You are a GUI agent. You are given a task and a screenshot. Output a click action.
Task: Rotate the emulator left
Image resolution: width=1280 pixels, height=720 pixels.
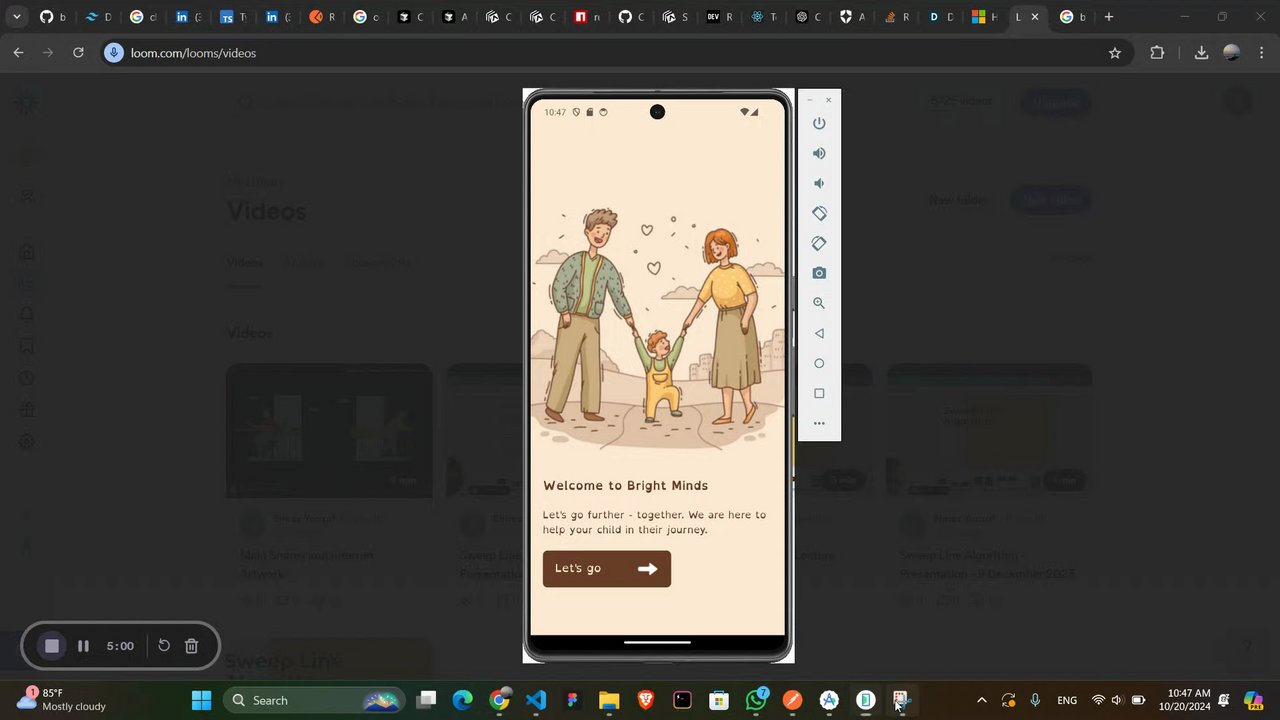819,213
